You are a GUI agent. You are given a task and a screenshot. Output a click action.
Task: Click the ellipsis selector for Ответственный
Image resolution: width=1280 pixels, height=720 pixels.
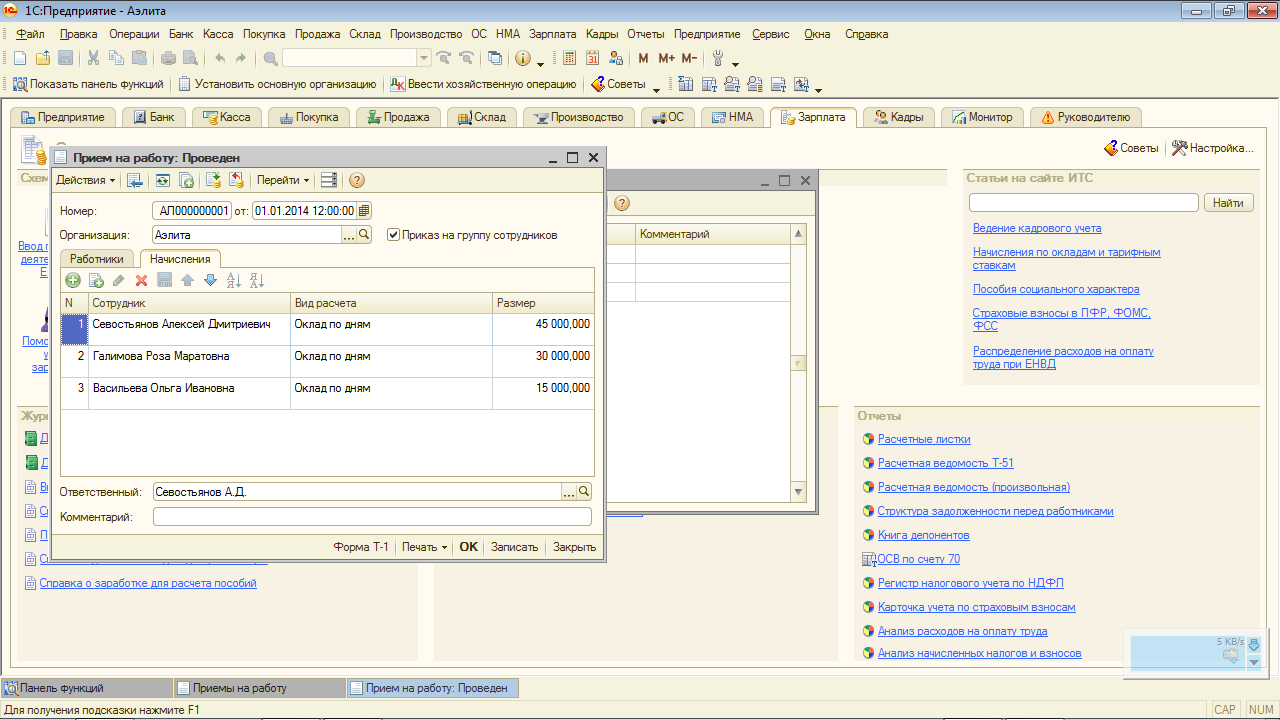569,492
